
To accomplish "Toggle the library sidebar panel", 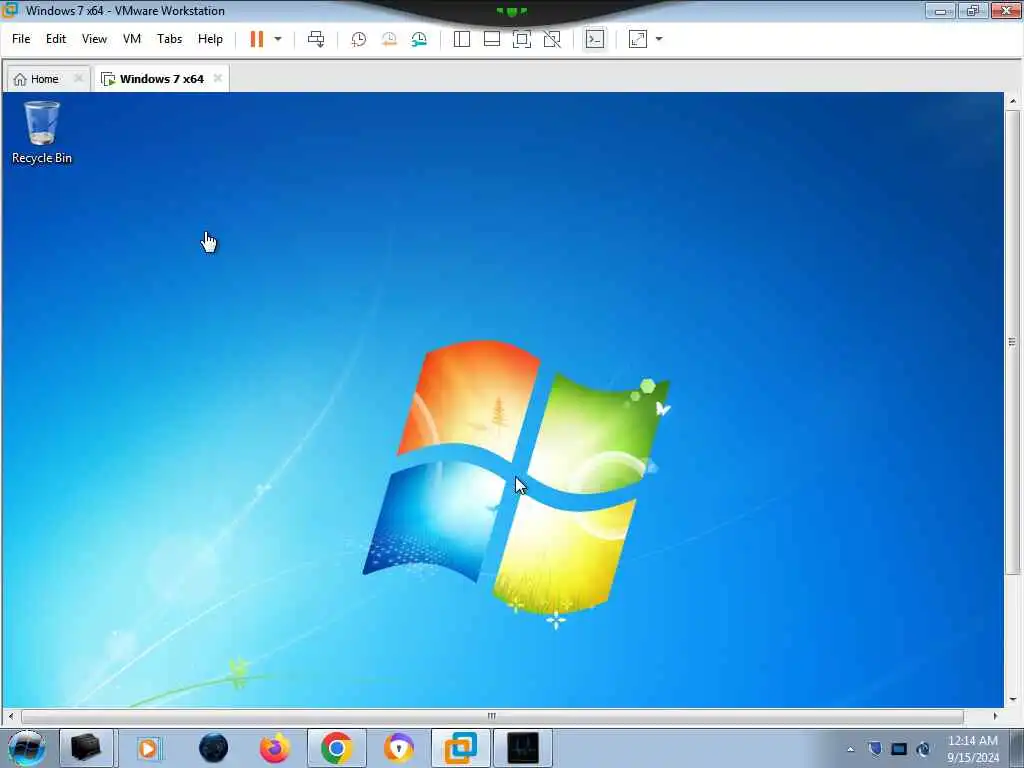I will click(462, 39).
